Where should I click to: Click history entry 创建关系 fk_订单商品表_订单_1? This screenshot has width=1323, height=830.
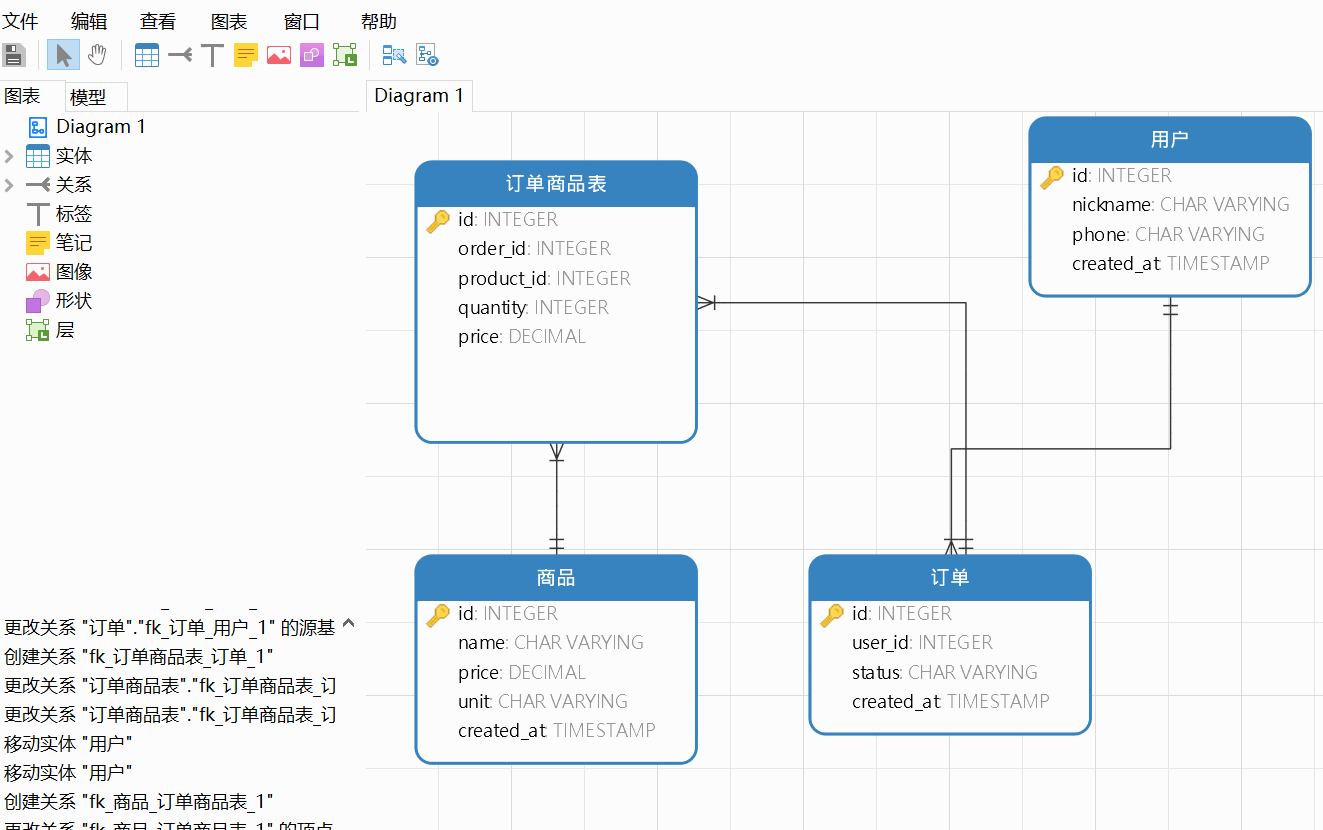point(139,657)
